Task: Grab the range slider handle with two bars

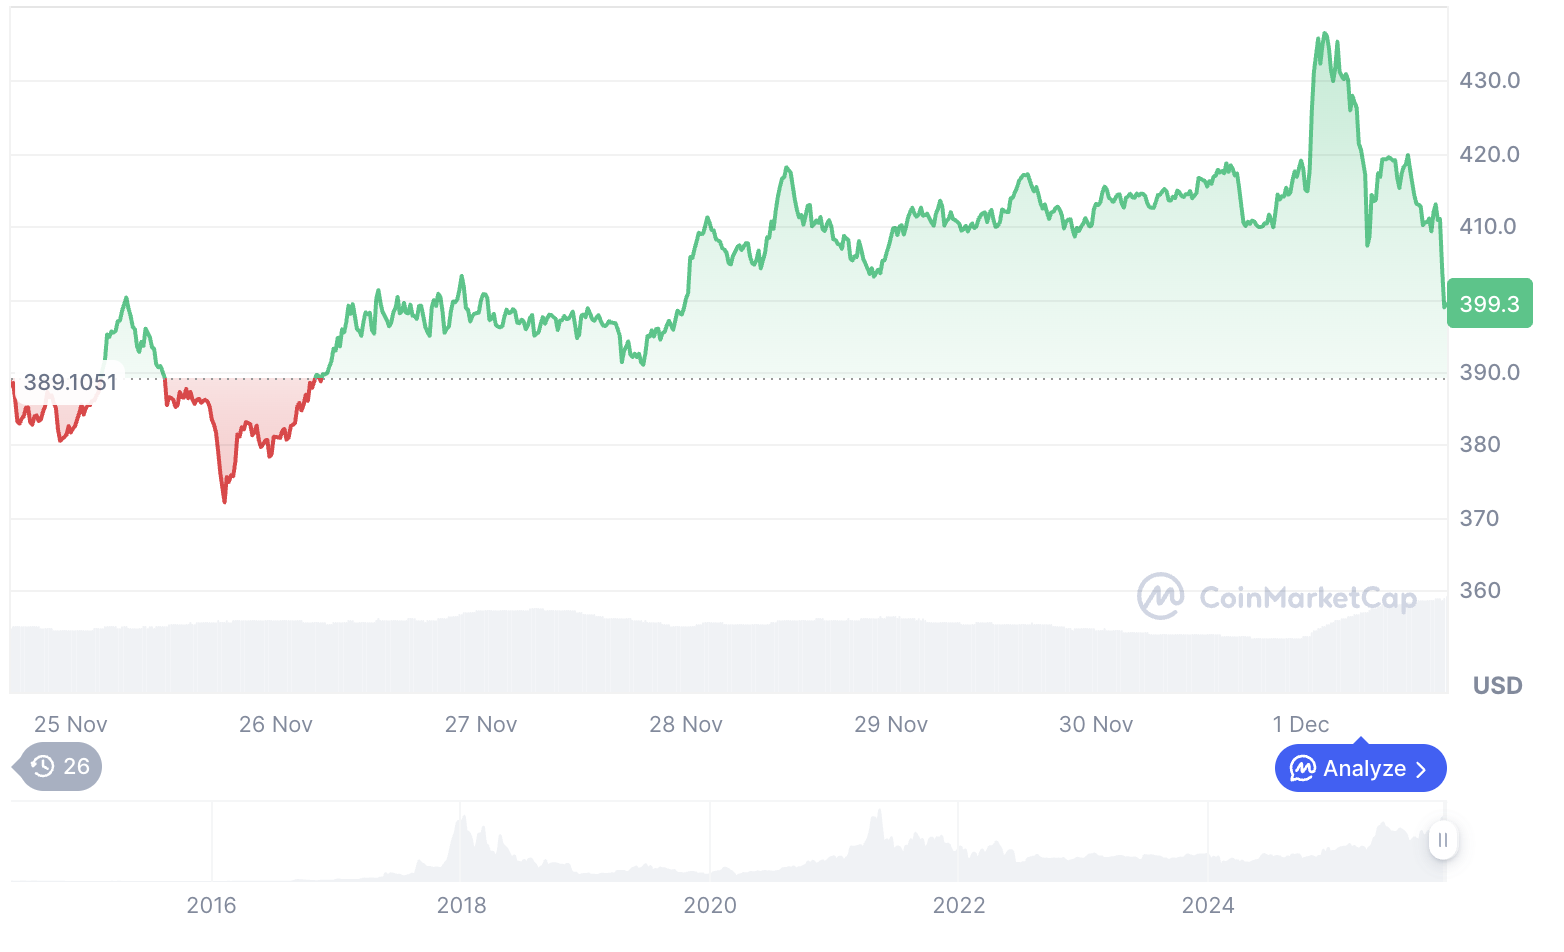Action: pos(1442,840)
